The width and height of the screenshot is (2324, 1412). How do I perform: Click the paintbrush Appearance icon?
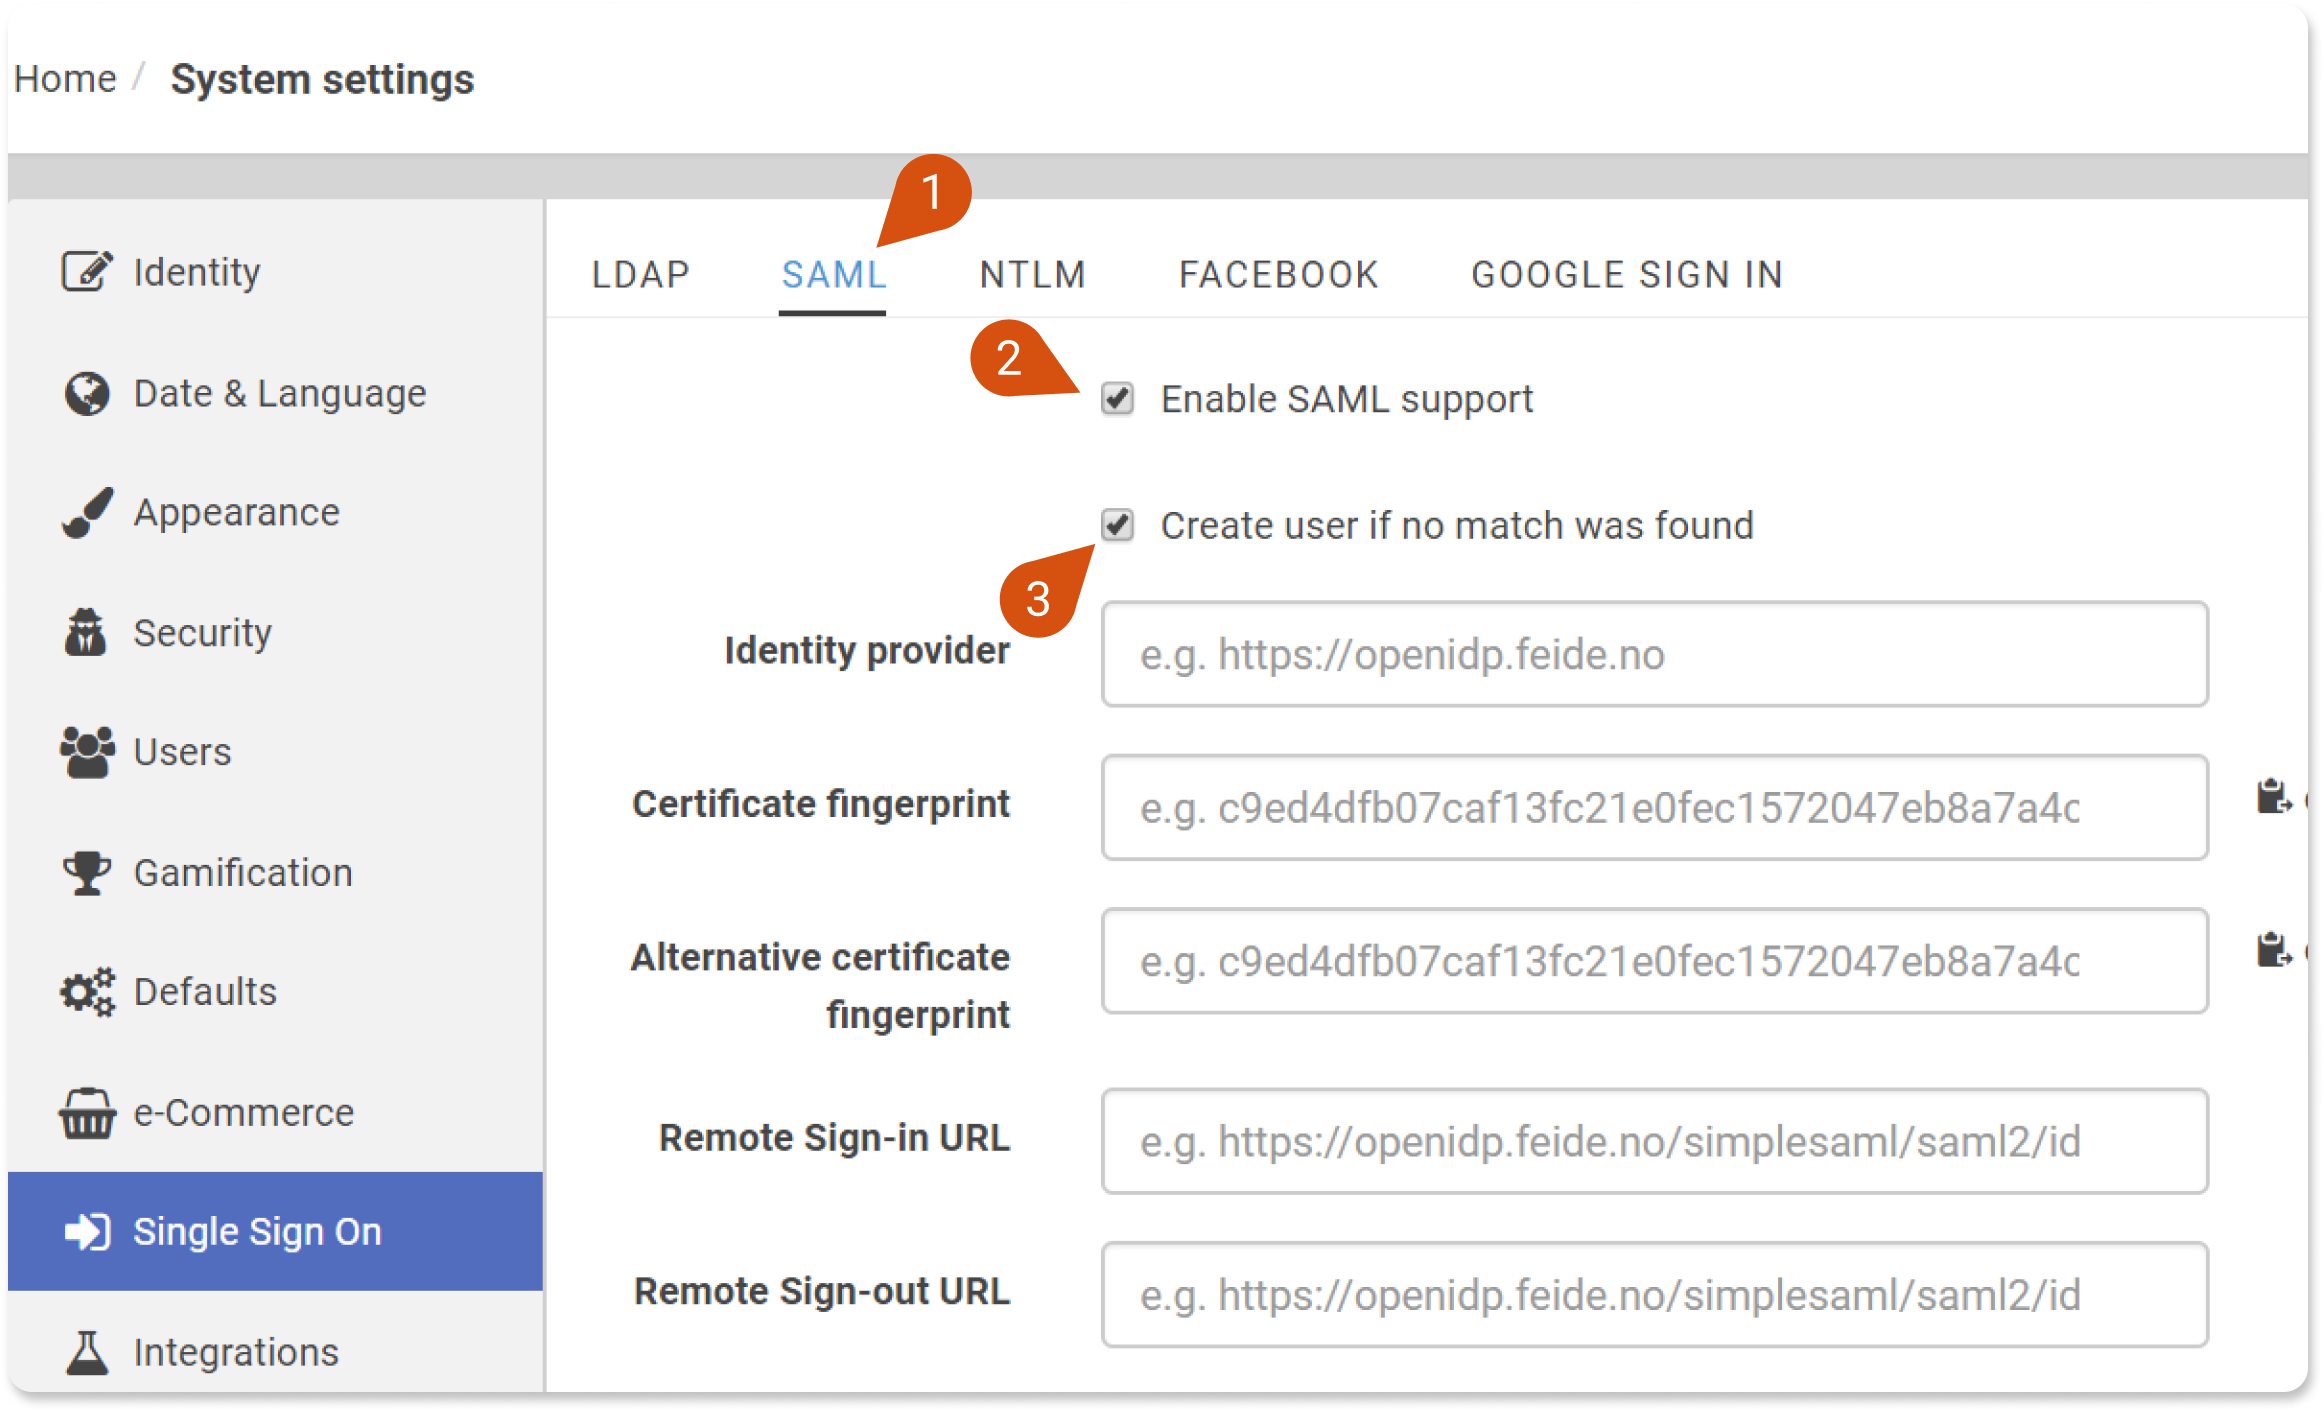[x=87, y=512]
